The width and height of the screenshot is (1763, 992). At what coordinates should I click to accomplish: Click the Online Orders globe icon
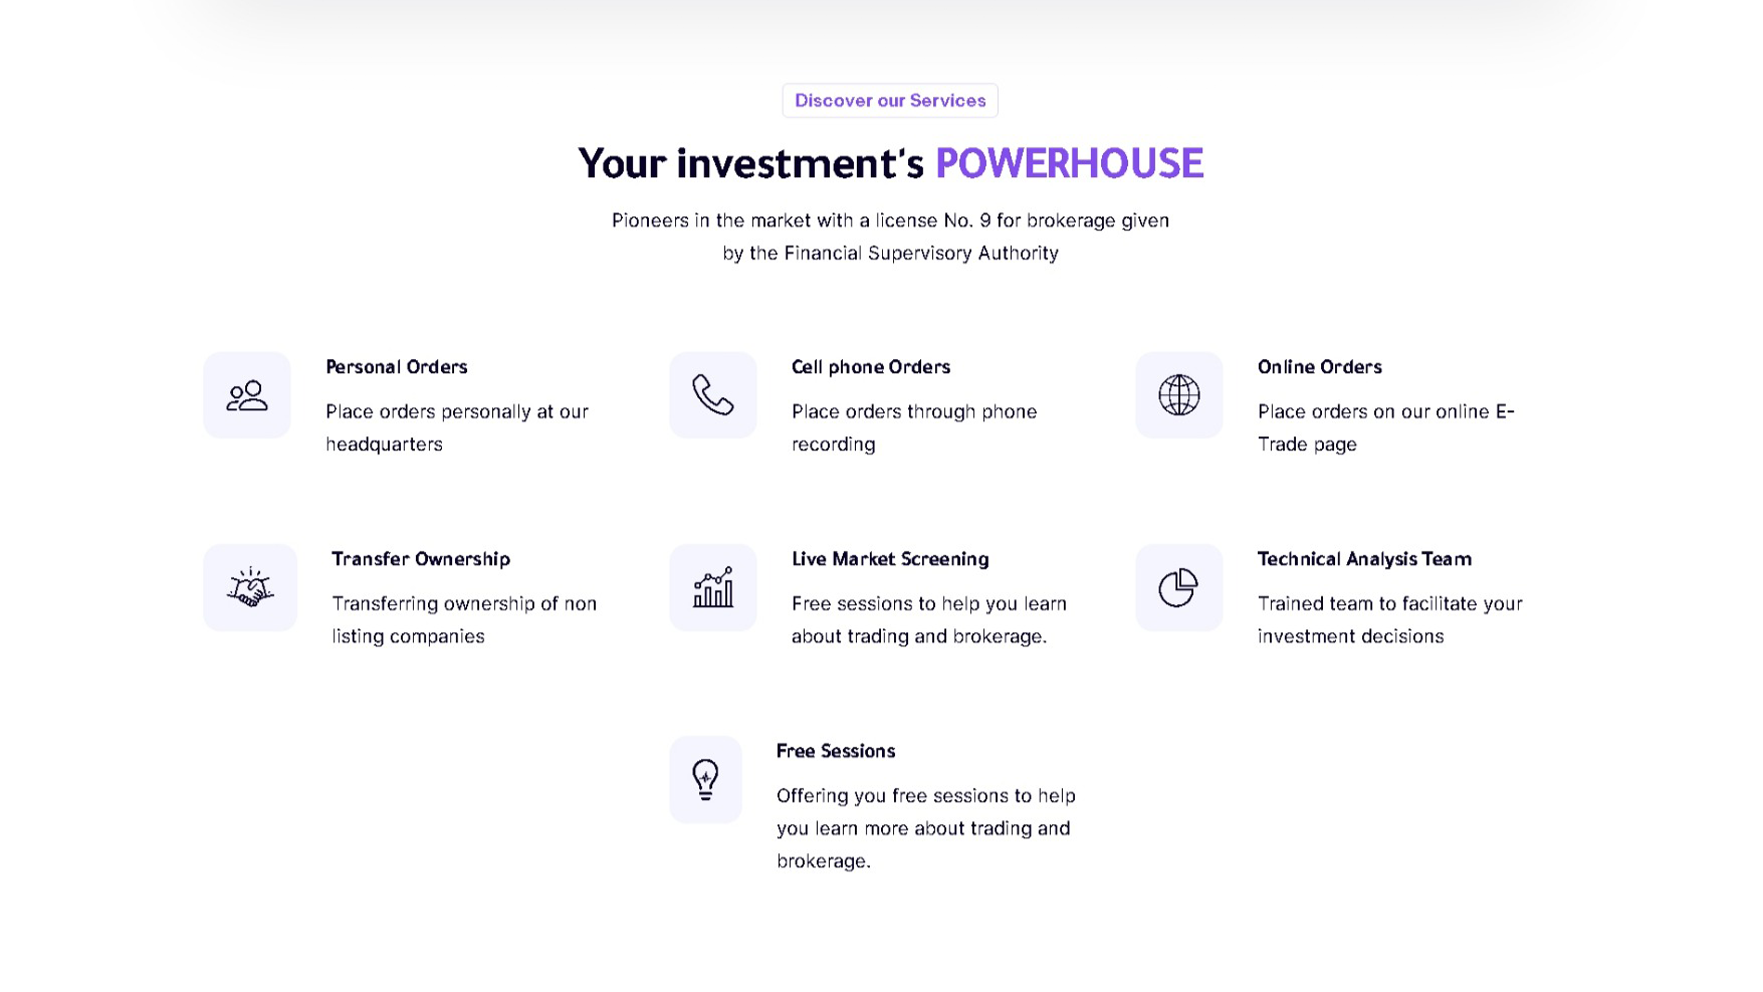1179,395
